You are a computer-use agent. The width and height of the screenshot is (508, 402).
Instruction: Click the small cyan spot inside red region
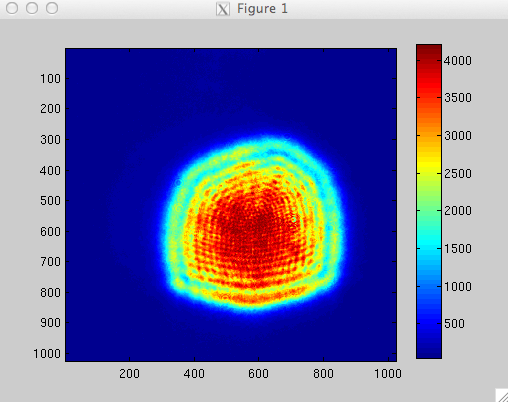pyautogui.click(x=294, y=220)
